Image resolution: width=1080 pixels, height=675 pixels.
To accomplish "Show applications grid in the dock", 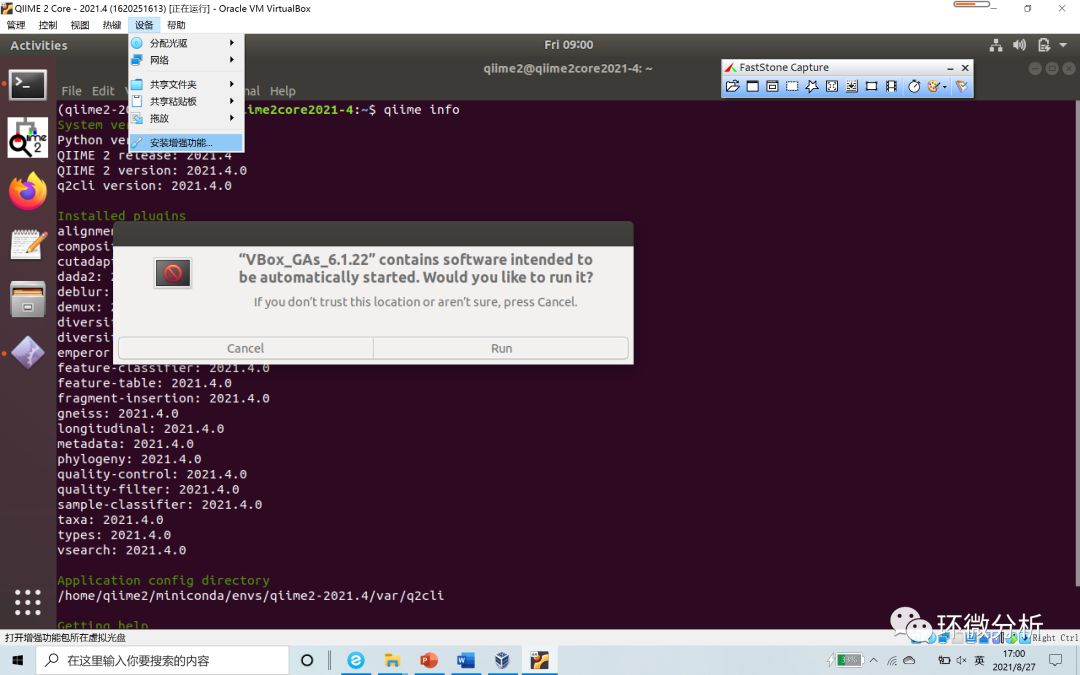I will [28, 602].
